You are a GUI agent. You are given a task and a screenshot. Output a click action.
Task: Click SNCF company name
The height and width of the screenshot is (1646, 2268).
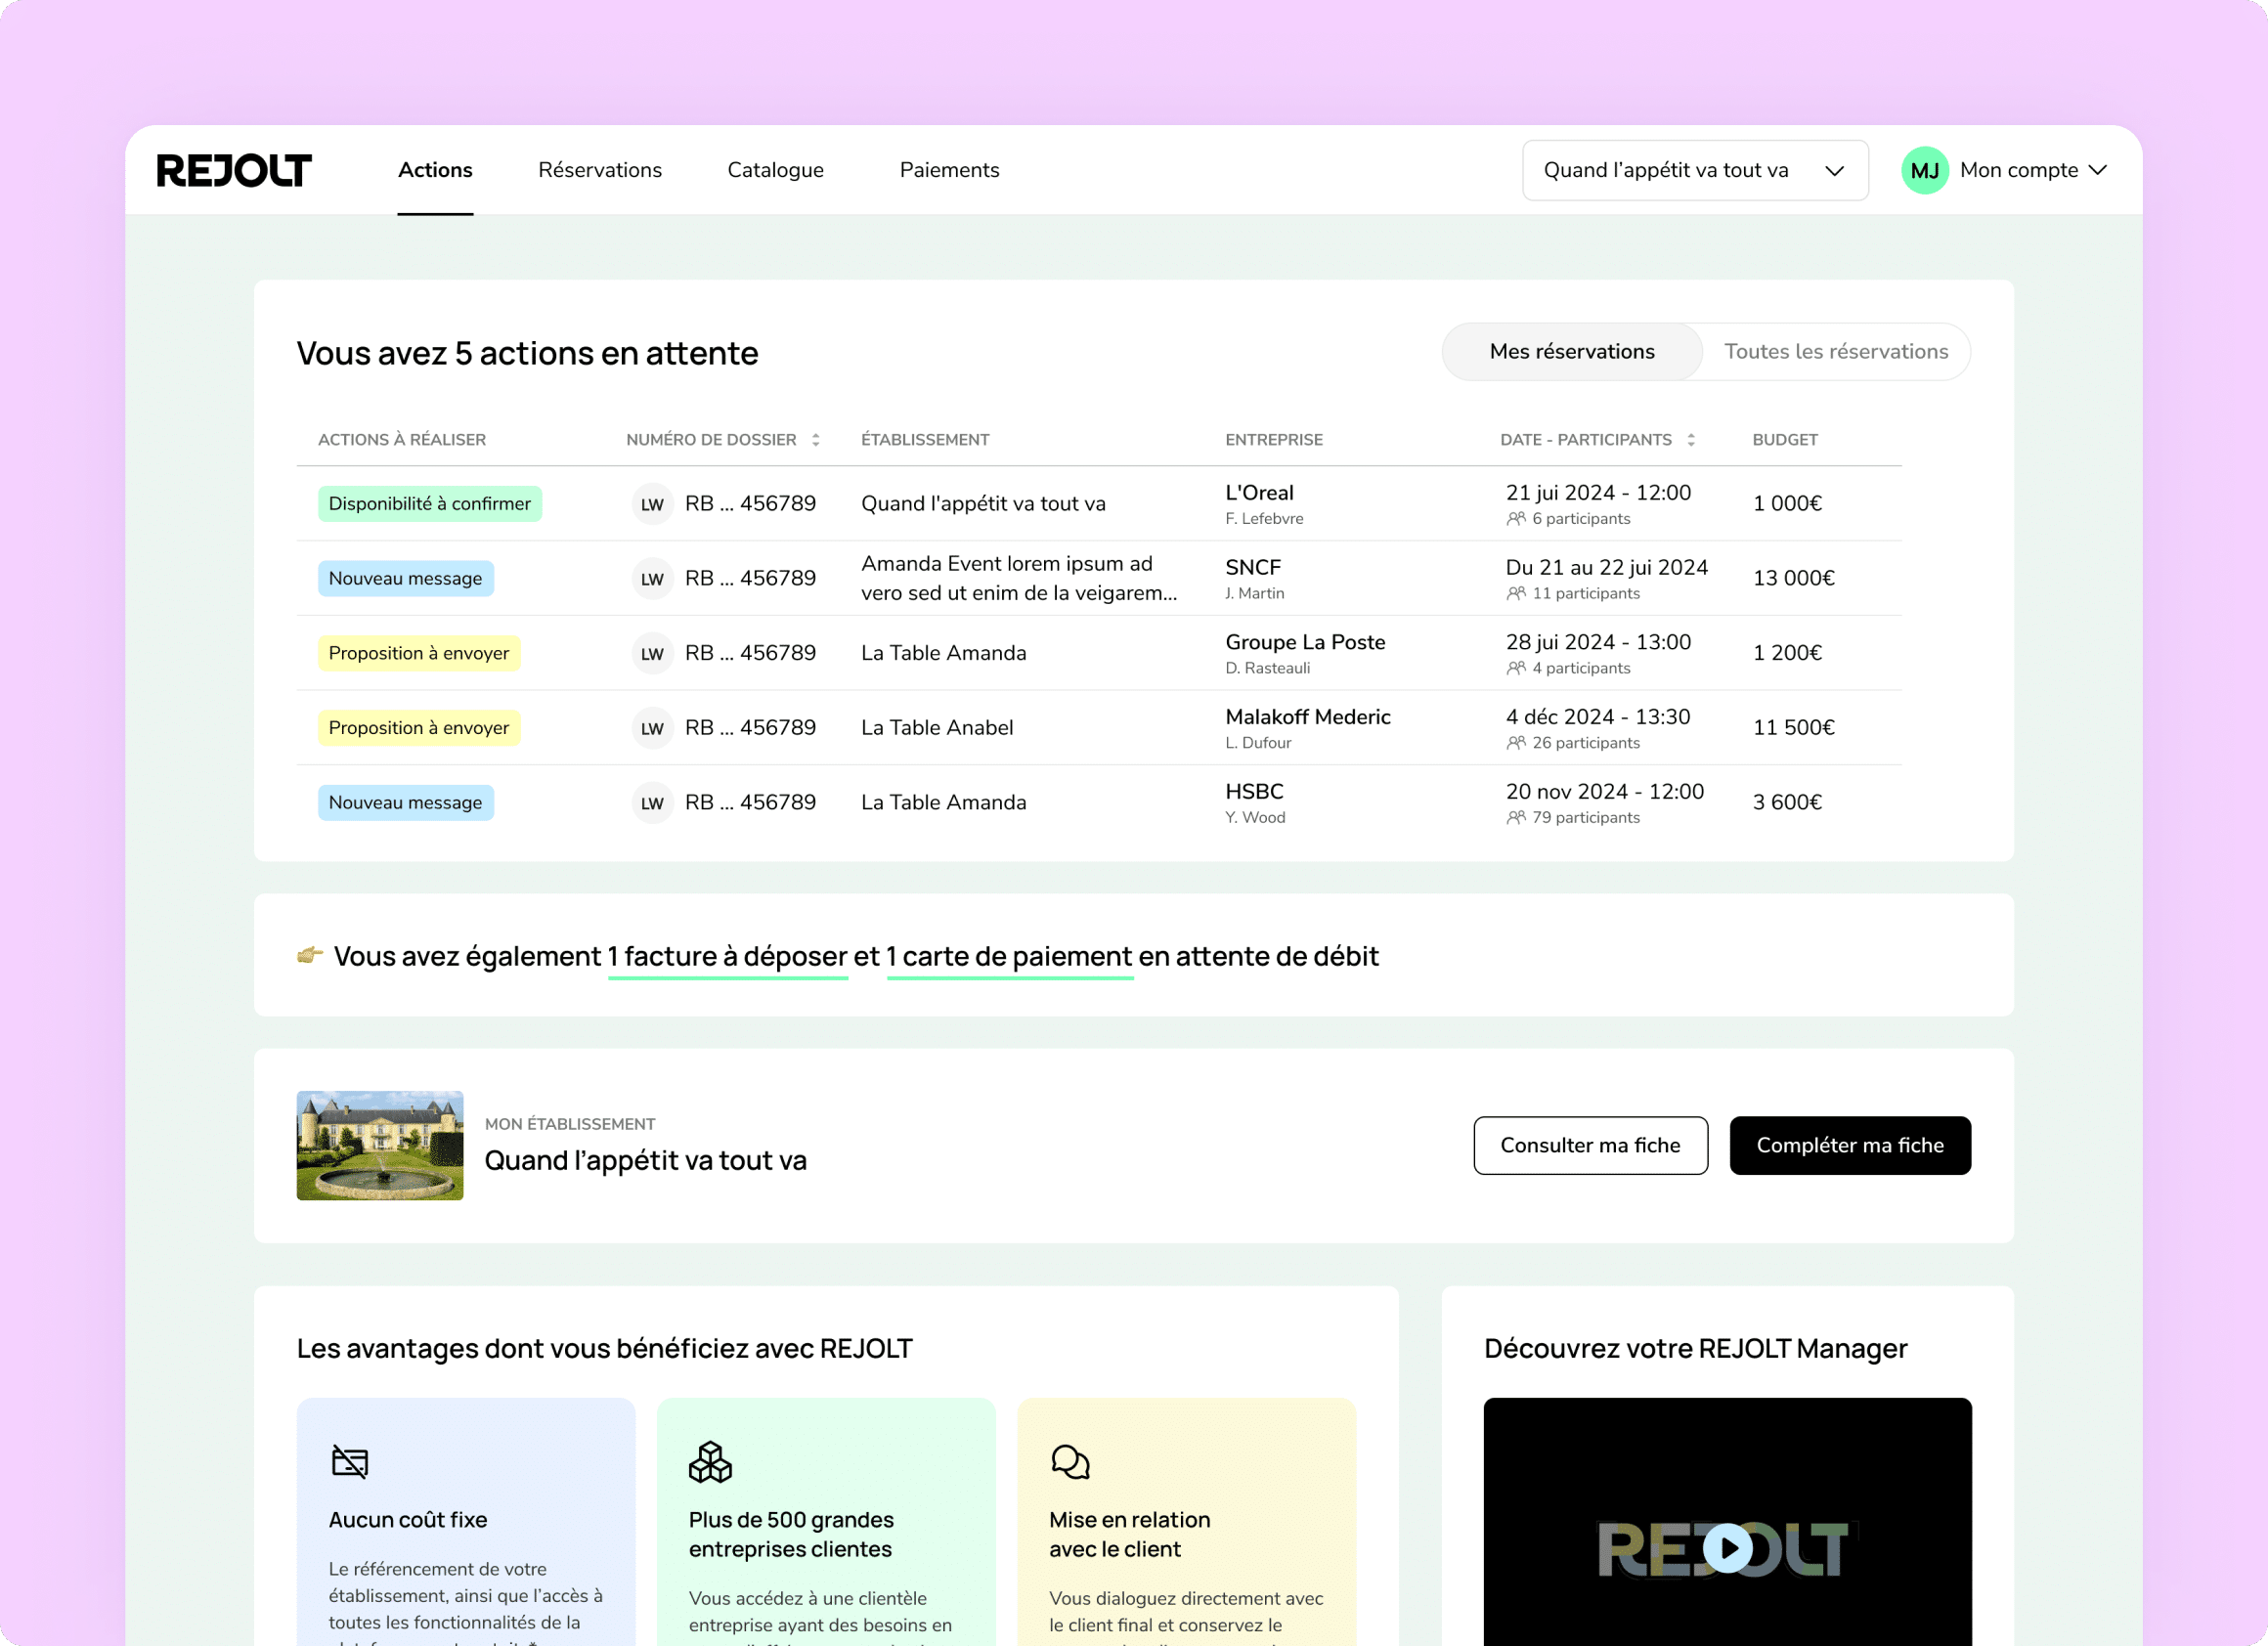coord(1253,567)
